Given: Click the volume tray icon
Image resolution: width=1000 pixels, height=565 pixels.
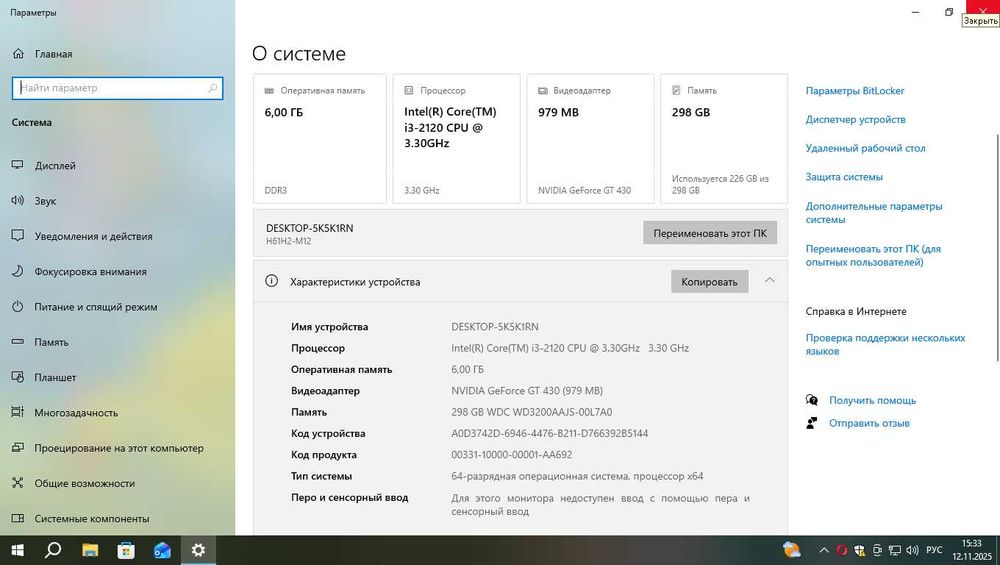Looking at the screenshot, I should tap(913, 550).
